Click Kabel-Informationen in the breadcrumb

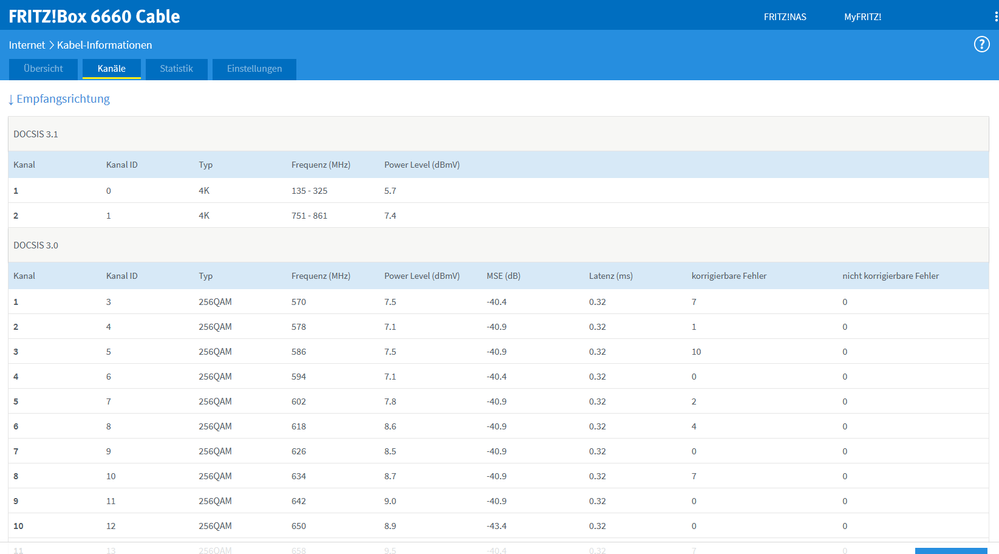coord(104,45)
